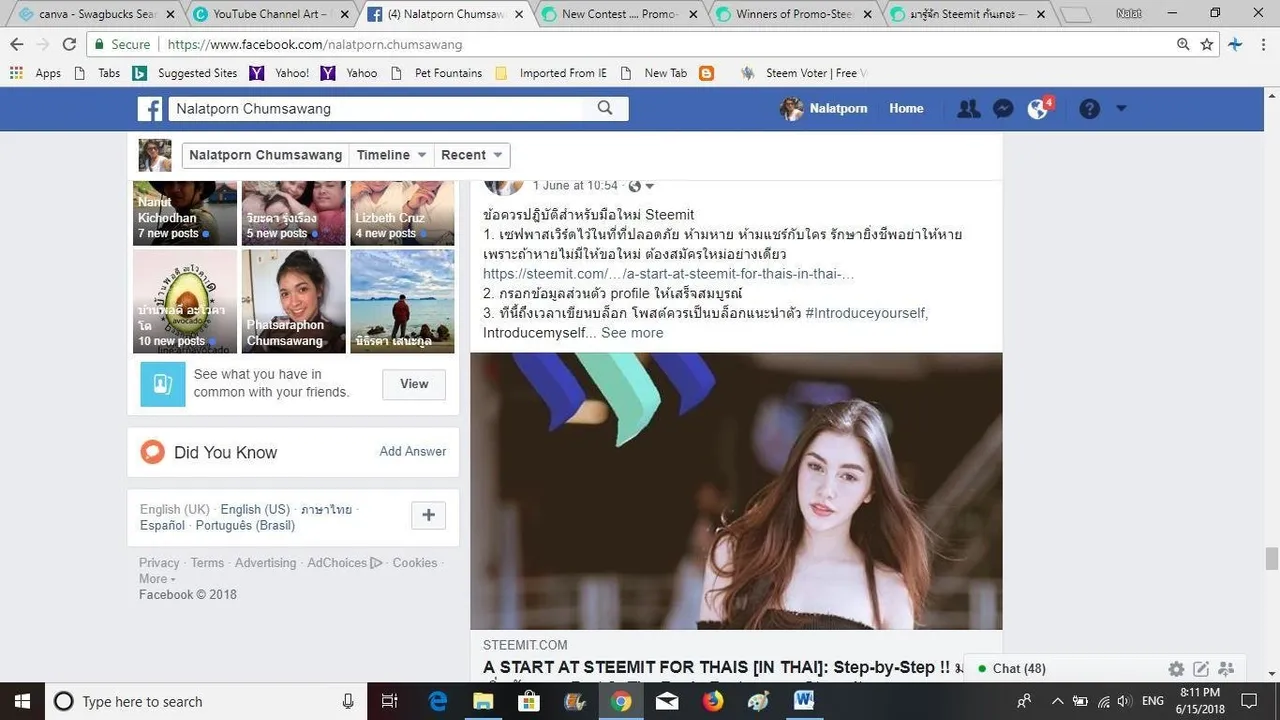Open the Messenger icon
The width and height of the screenshot is (1280, 720).
point(1003,109)
